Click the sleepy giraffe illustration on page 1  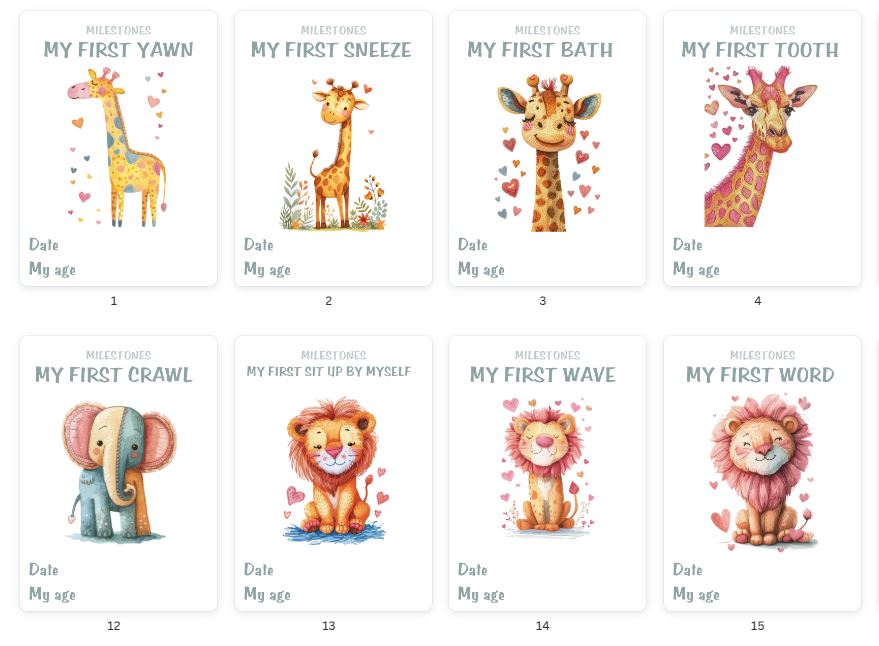118,147
